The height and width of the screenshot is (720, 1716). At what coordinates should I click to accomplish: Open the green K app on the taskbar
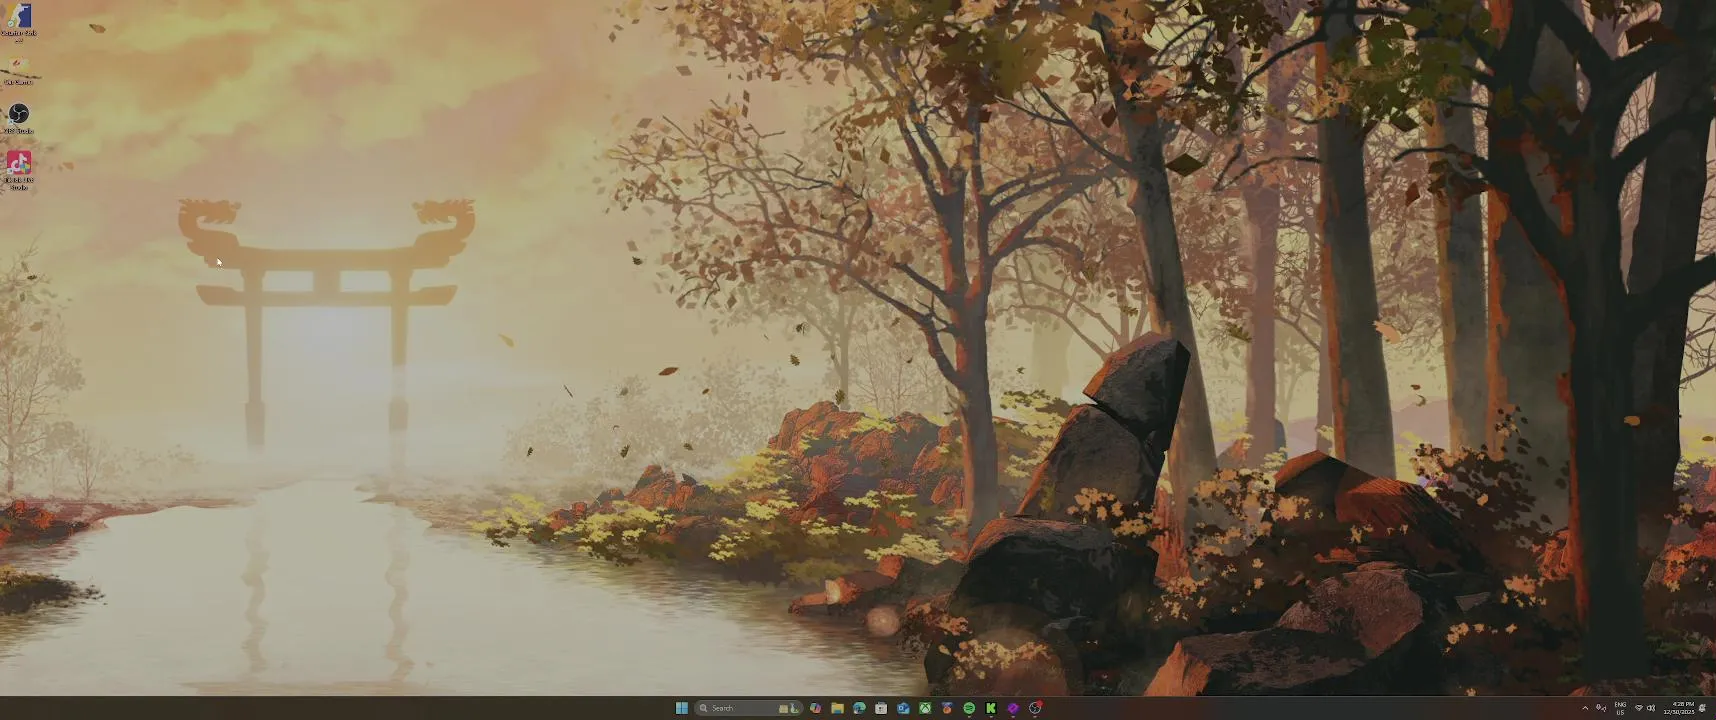[991, 708]
